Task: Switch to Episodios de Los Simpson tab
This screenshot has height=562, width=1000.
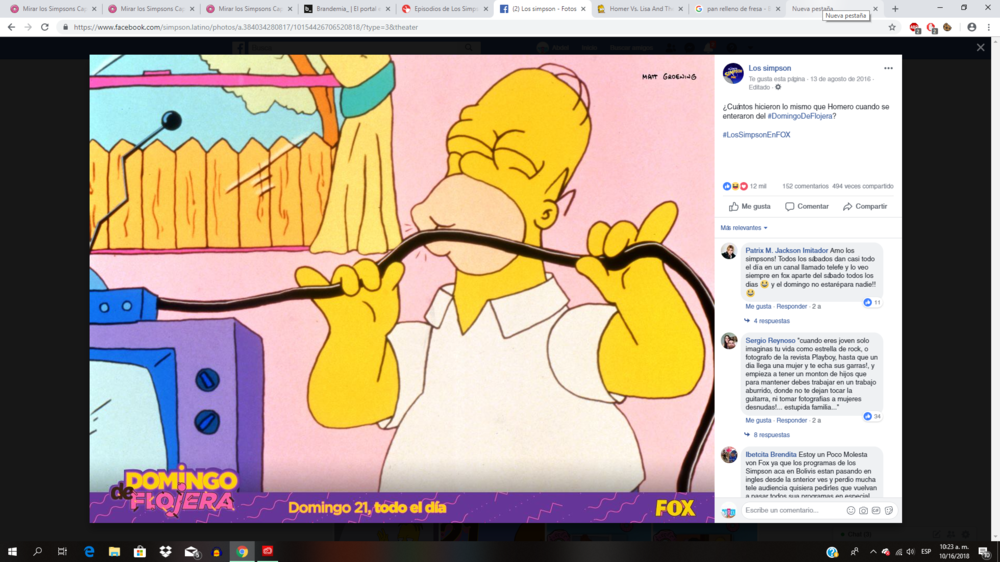Action: [445, 9]
